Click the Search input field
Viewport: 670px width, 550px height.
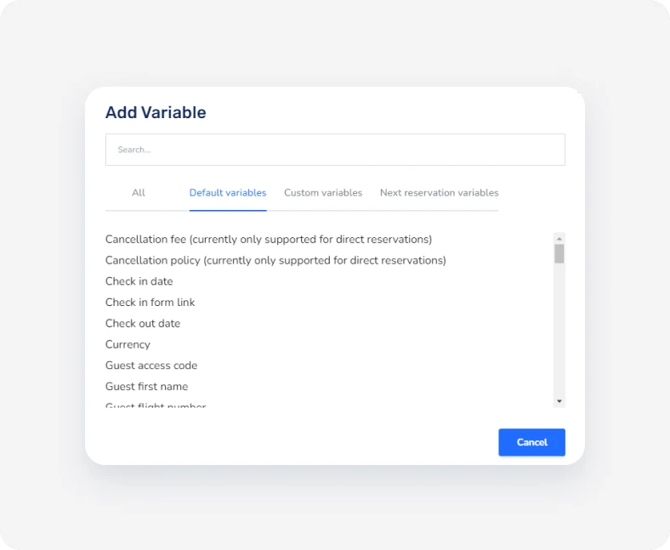(x=335, y=150)
